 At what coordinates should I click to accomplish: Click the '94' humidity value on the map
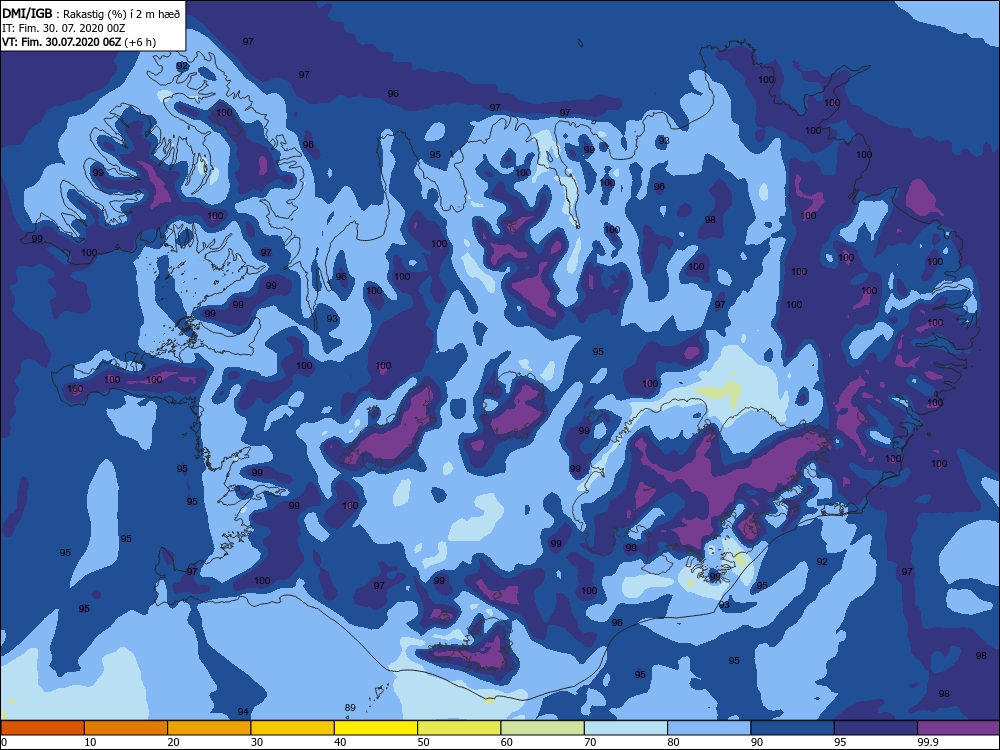[x=243, y=712]
